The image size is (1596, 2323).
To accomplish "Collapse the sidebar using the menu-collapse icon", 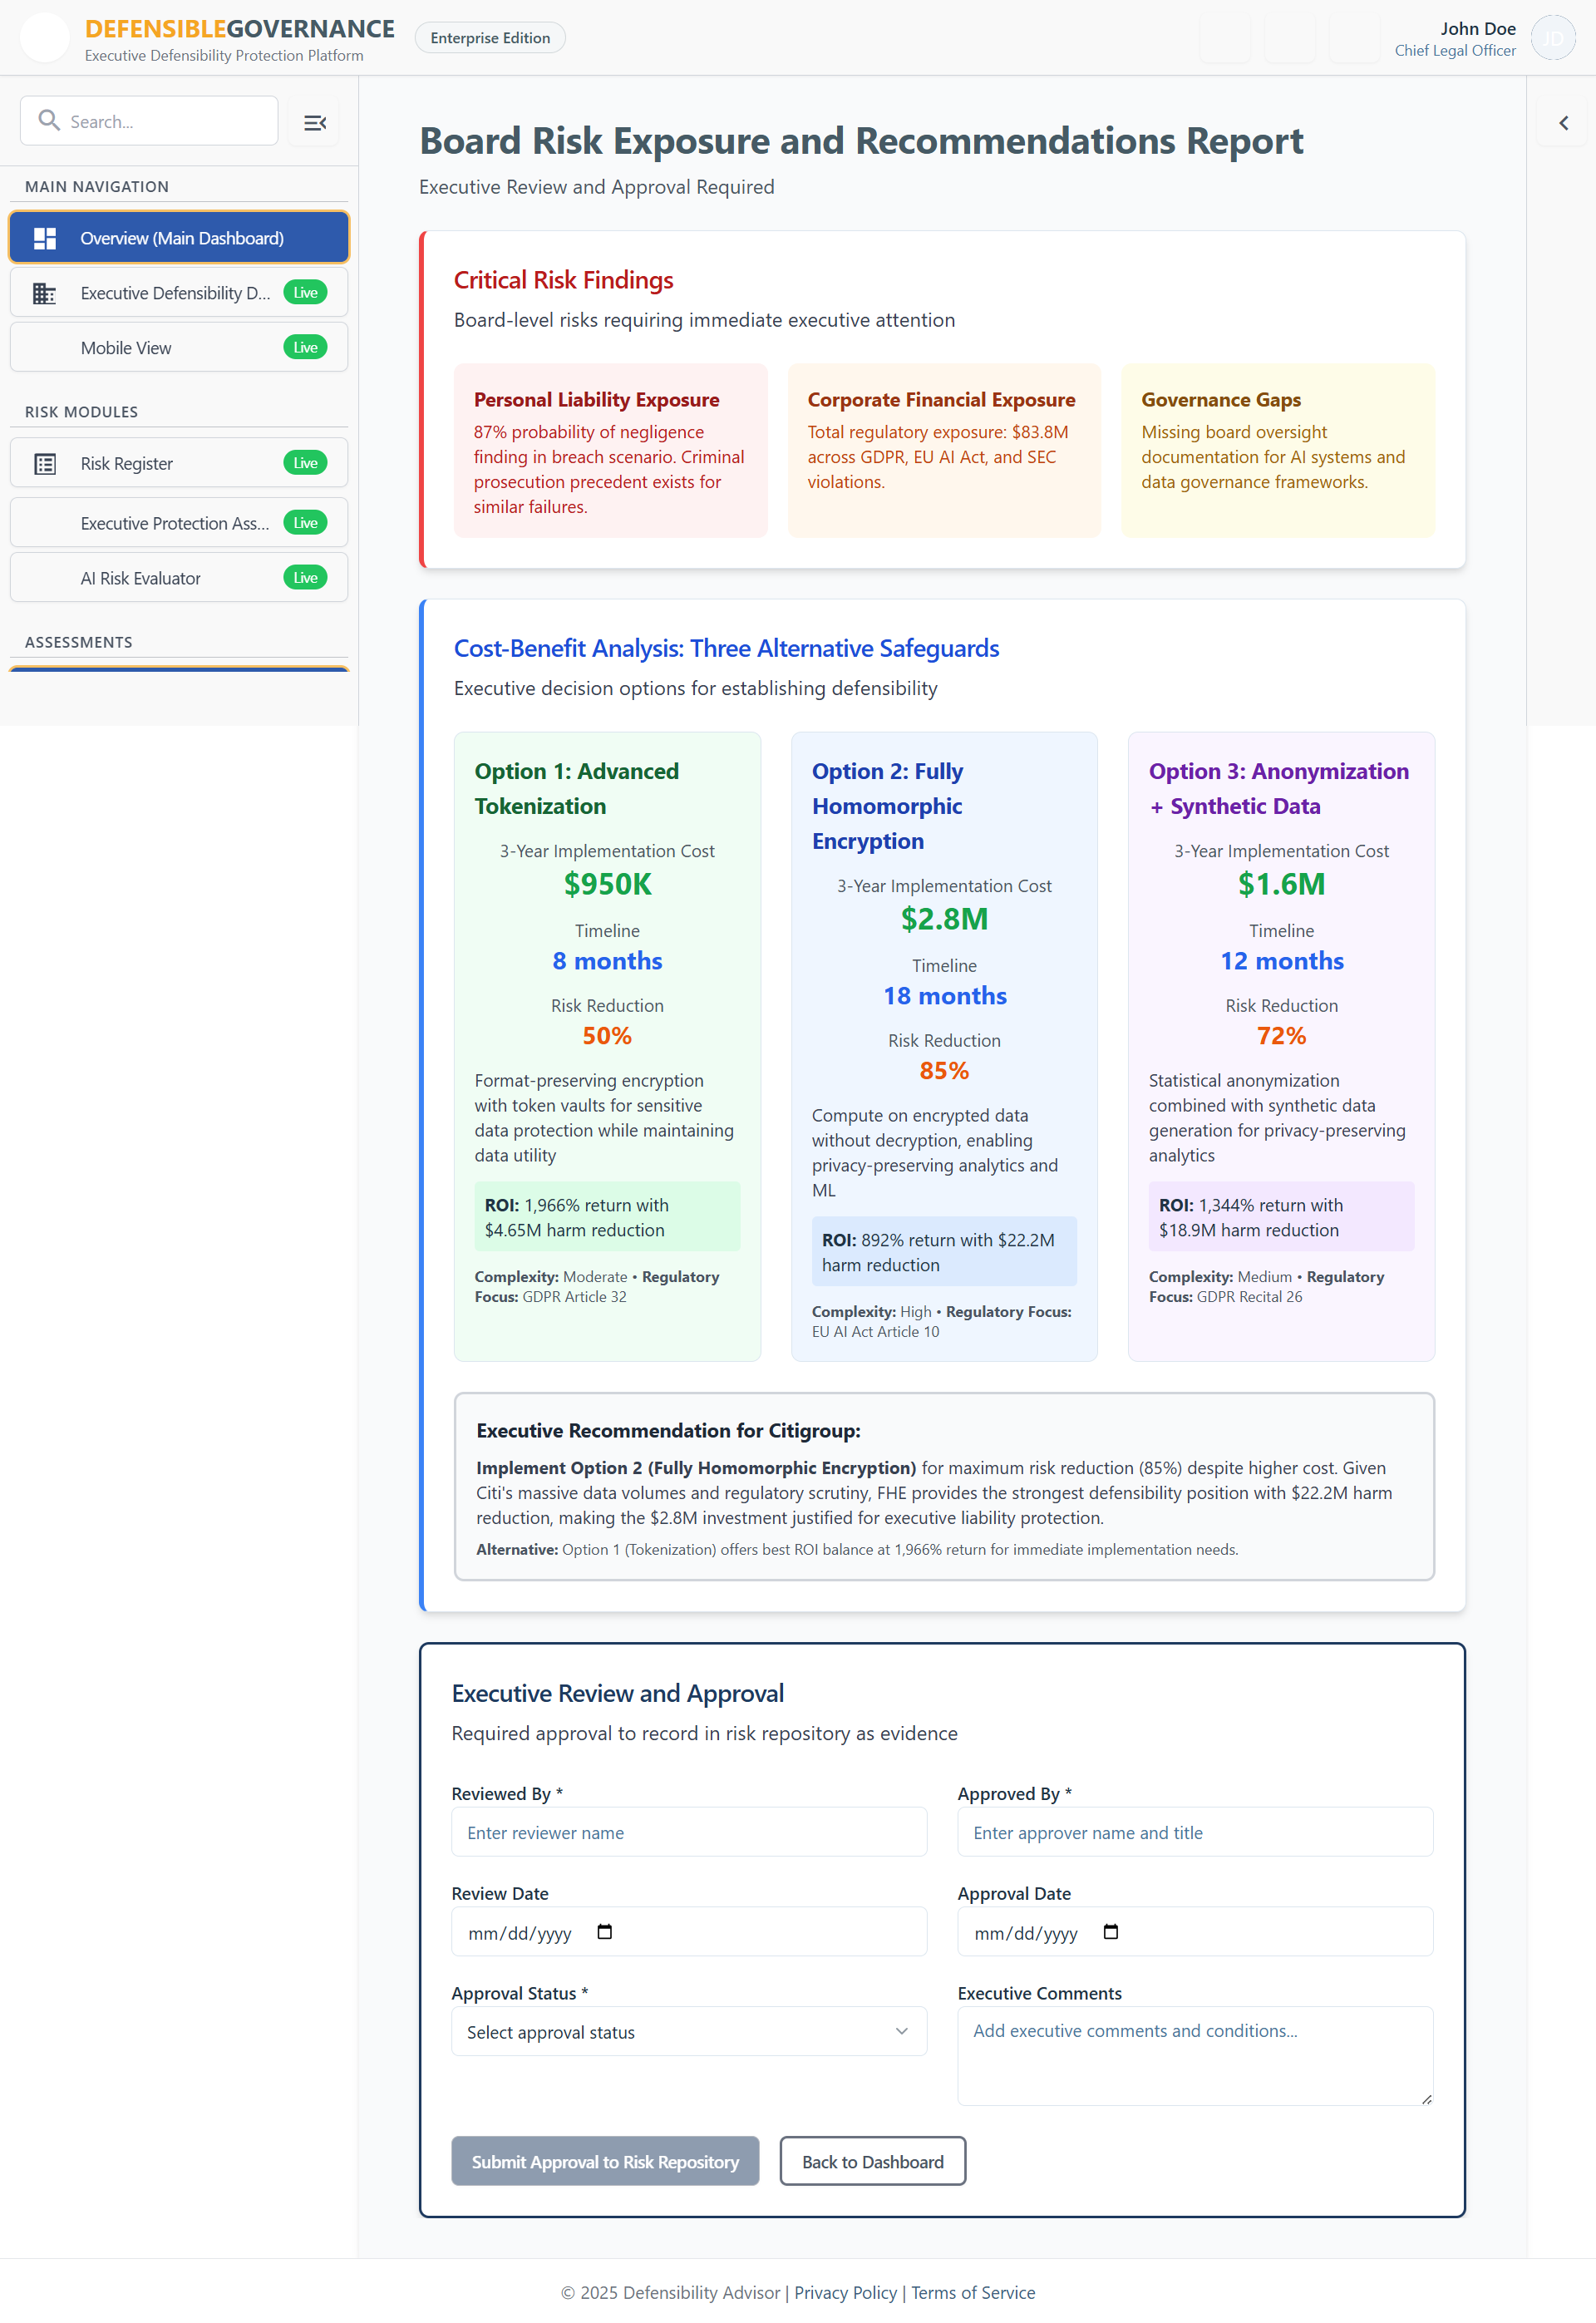I will click(x=314, y=121).
